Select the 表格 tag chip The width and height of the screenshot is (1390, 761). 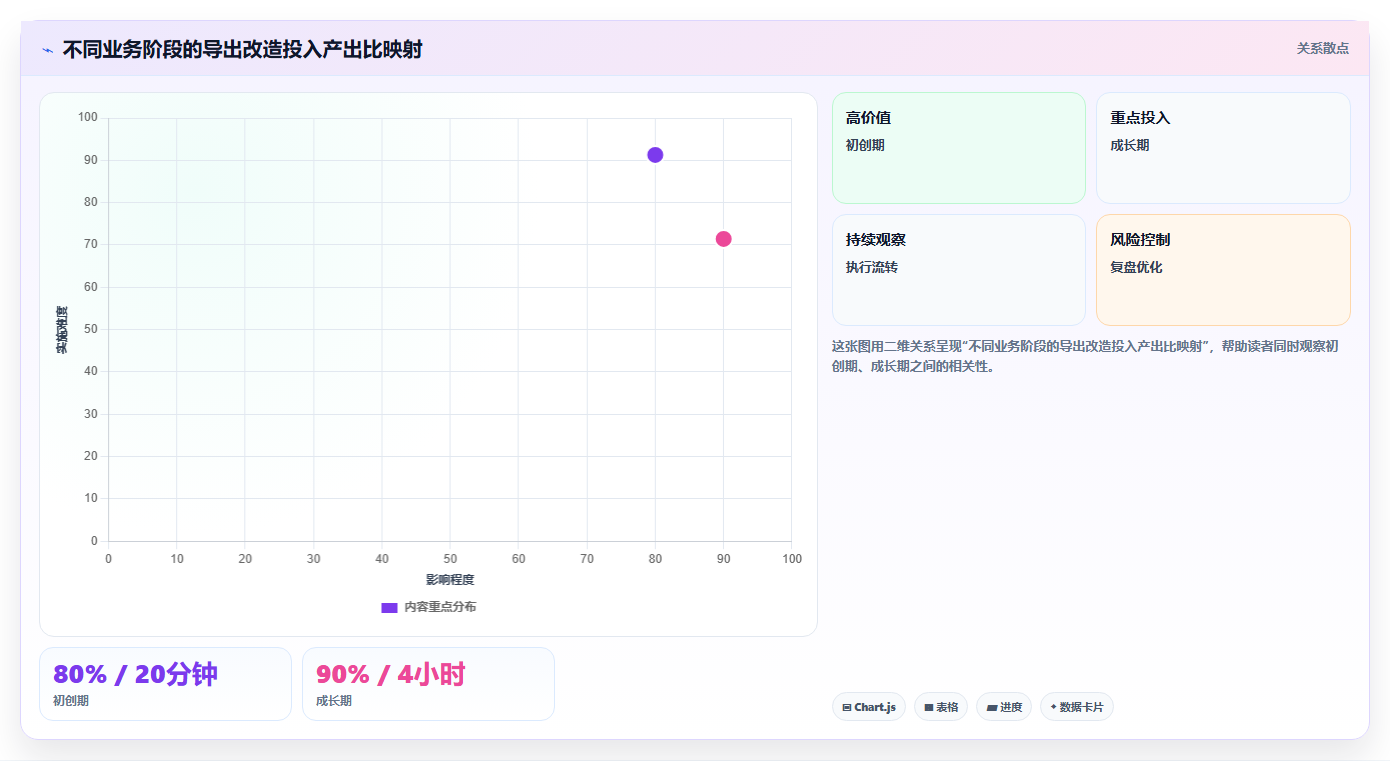[941, 707]
